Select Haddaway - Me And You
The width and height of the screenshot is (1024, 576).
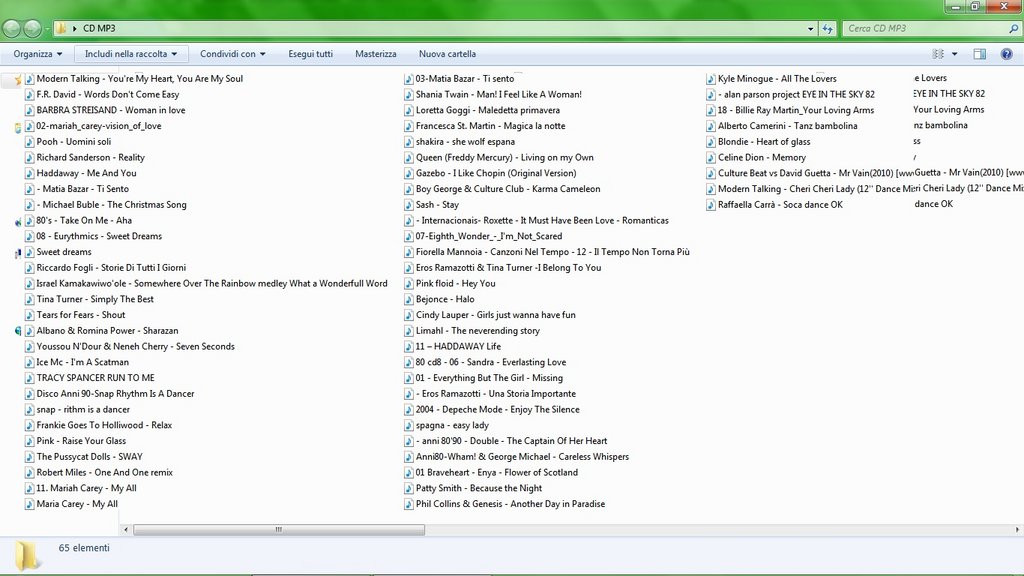tap(81, 173)
